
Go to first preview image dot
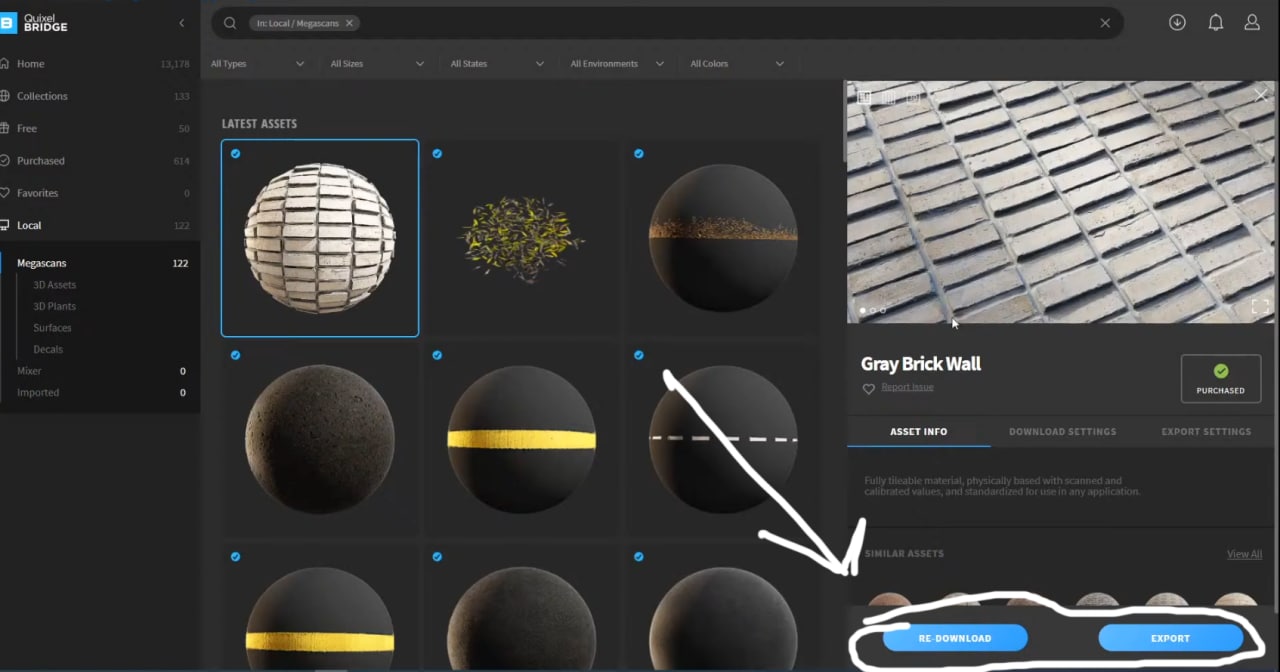(x=862, y=310)
